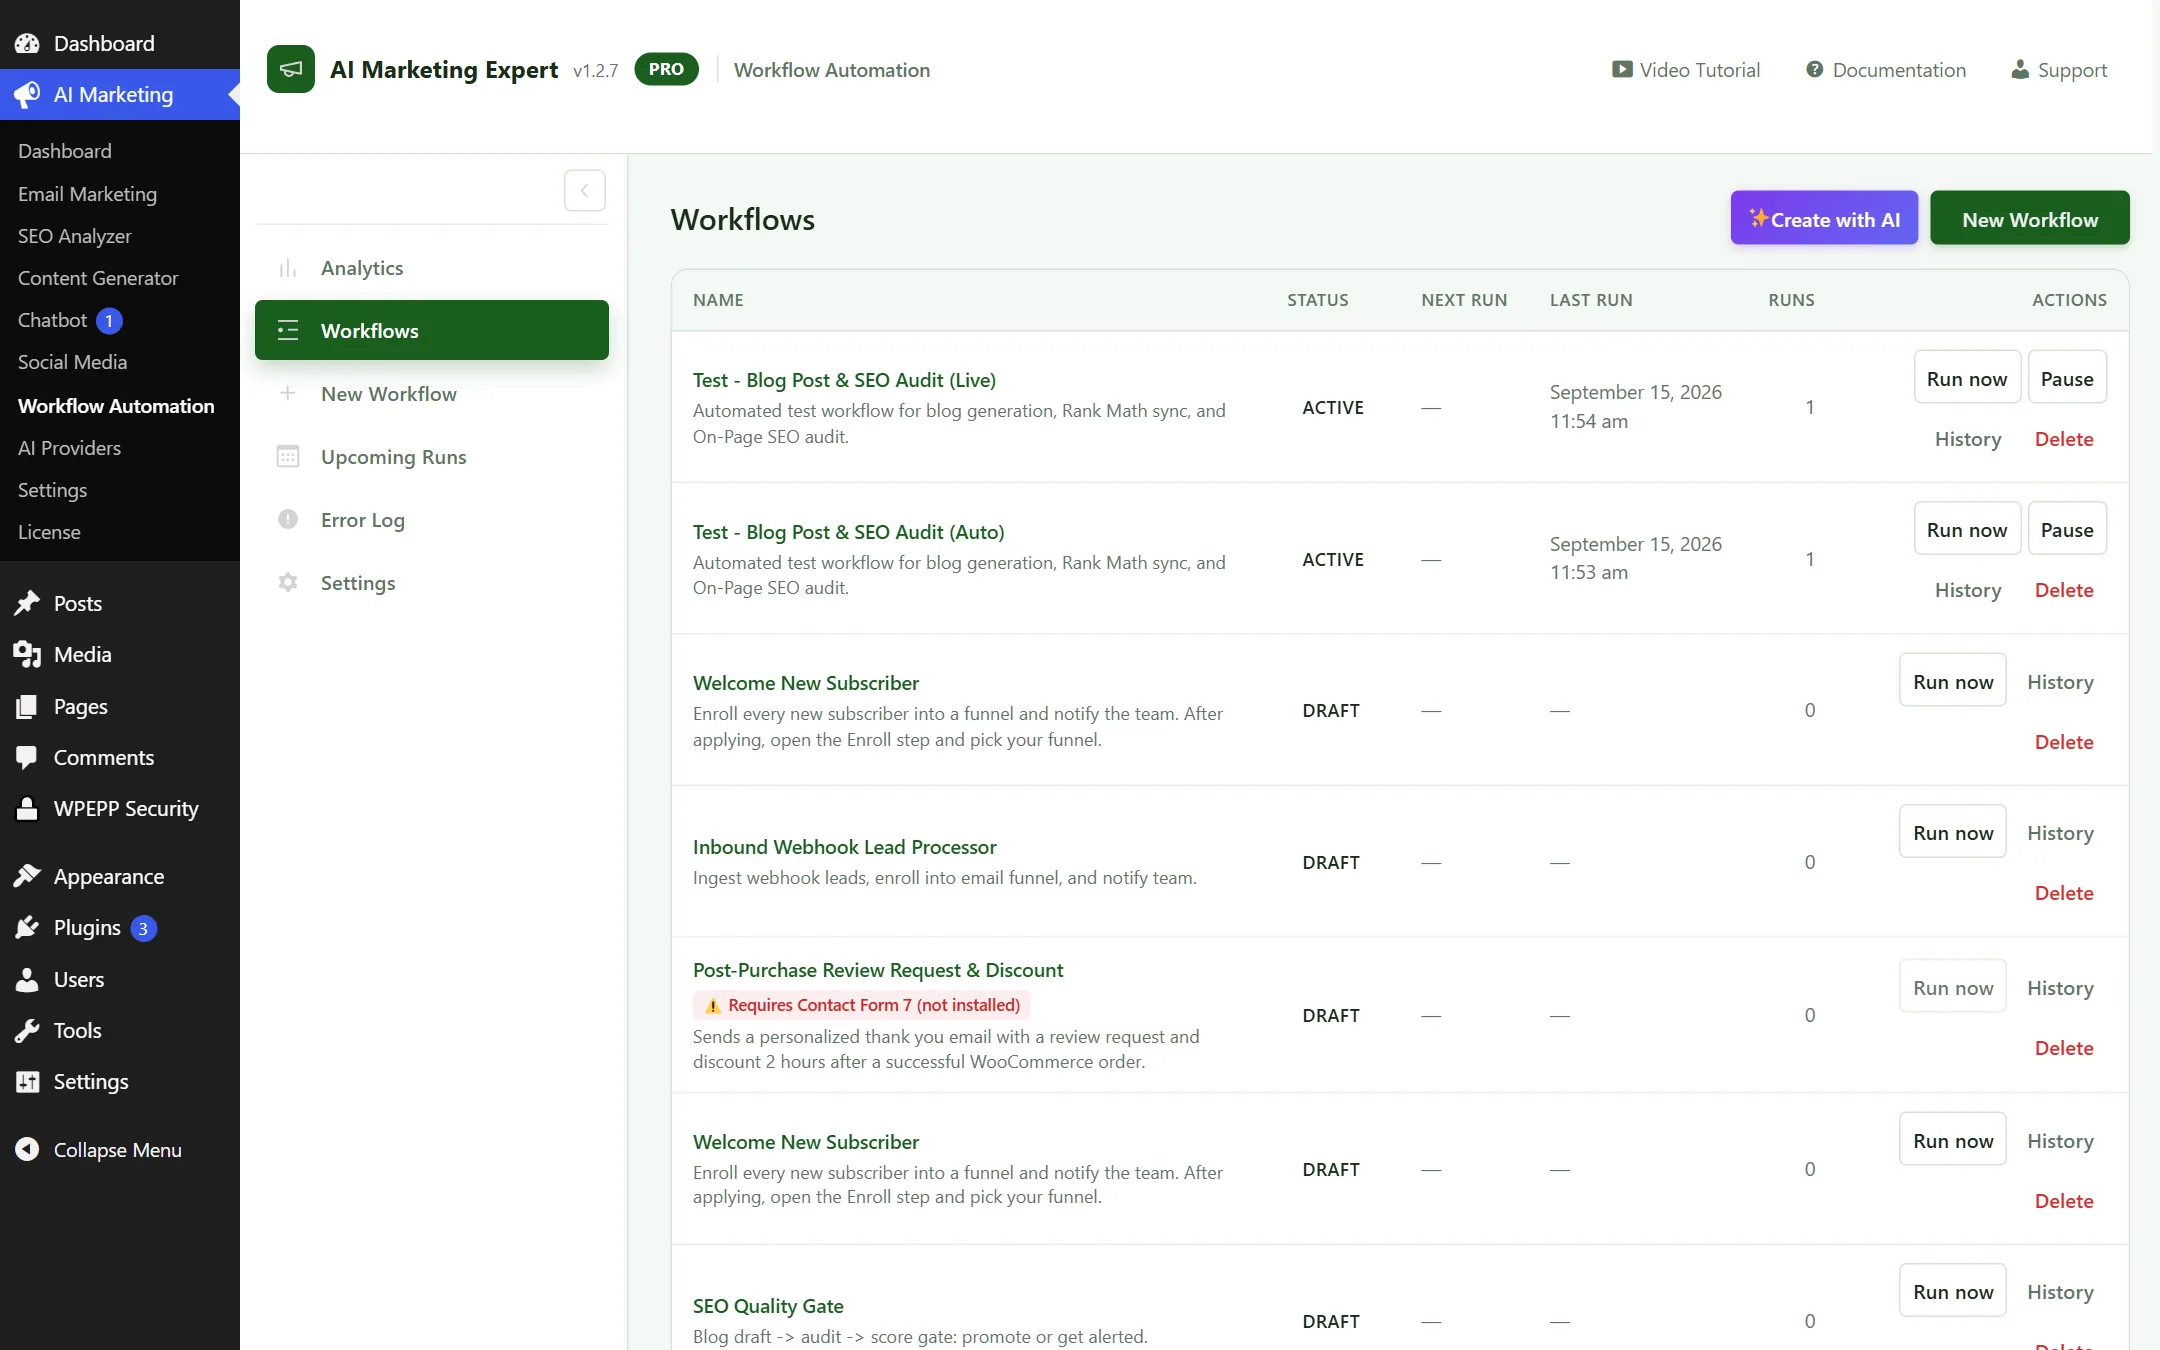Pause the Blog Post & SEO Audit (Auto) workflow
The height and width of the screenshot is (1350, 2160).
click(2067, 529)
